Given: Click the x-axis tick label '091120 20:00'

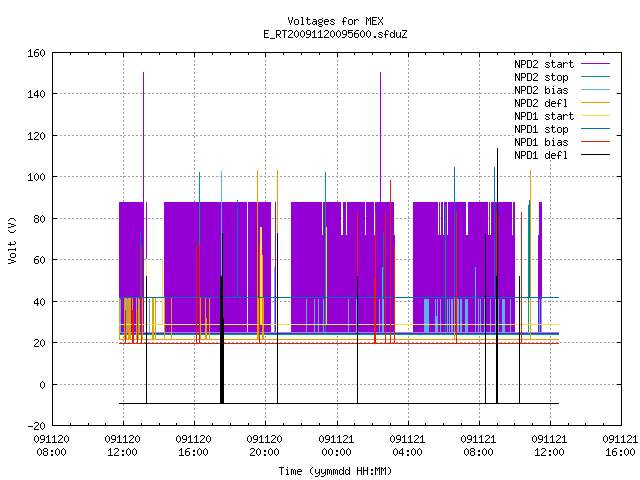Looking at the screenshot, I should point(264,446).
